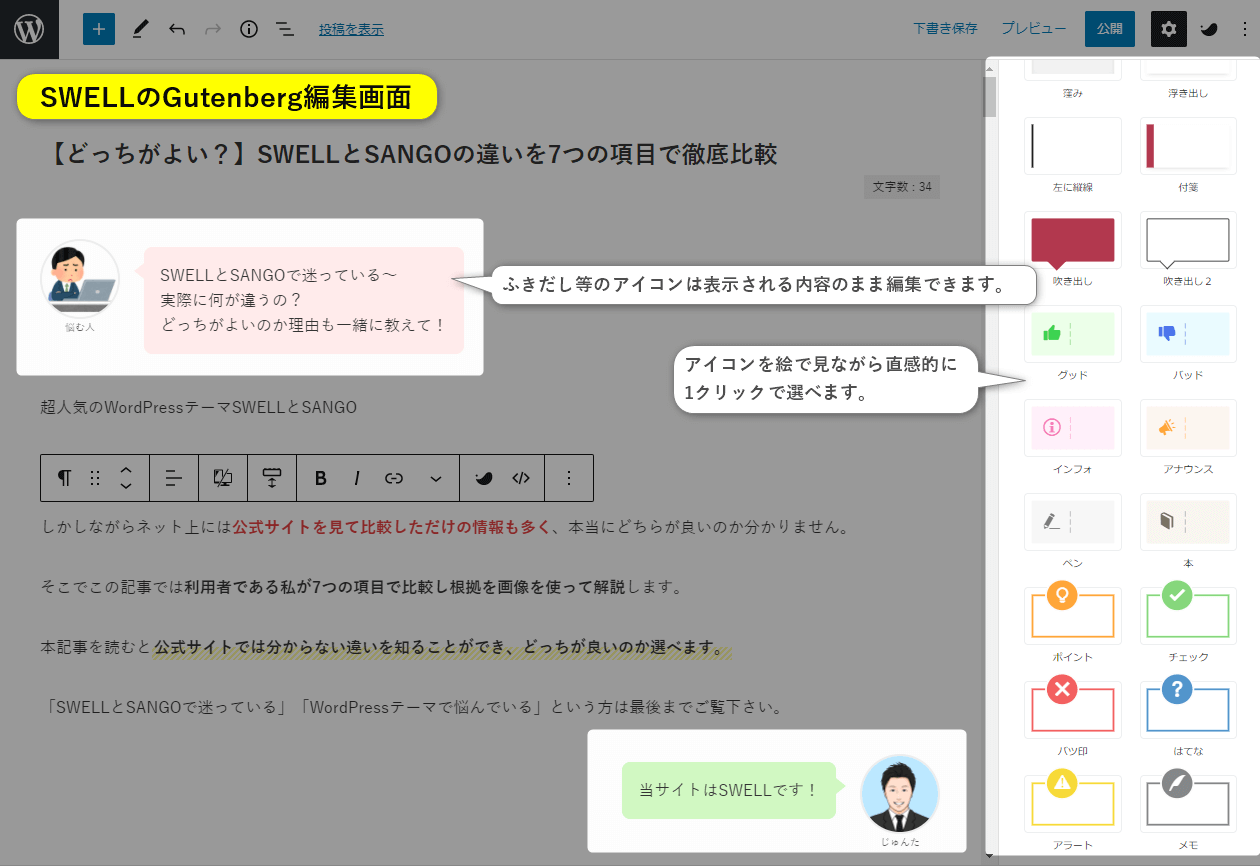Click the post title text field
Image resolution: width=1260 pixels, height=866 pixels.
point(412,154)
